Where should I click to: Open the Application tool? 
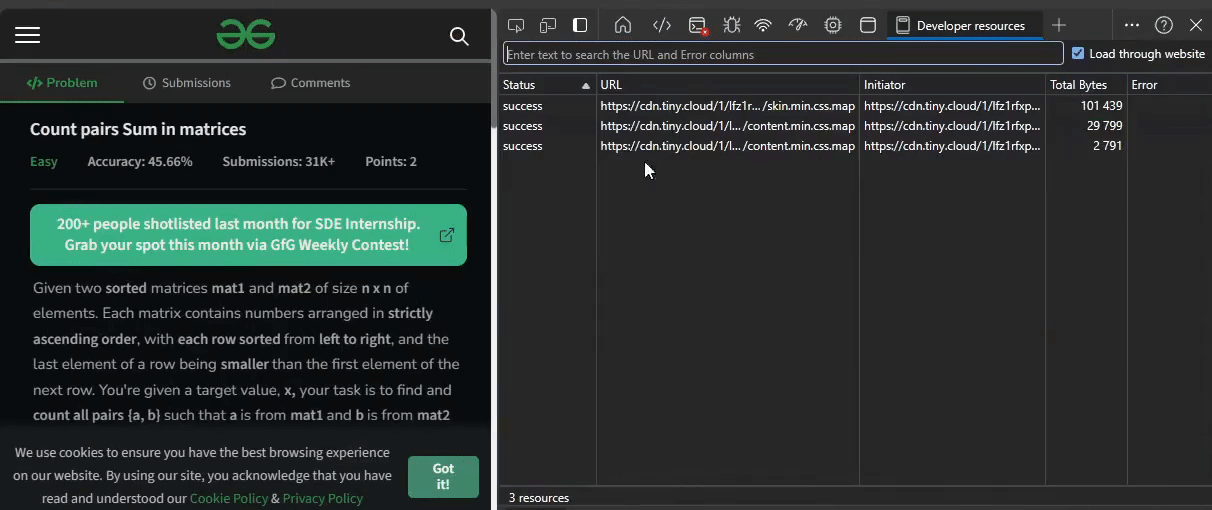(x=868, y=25)
